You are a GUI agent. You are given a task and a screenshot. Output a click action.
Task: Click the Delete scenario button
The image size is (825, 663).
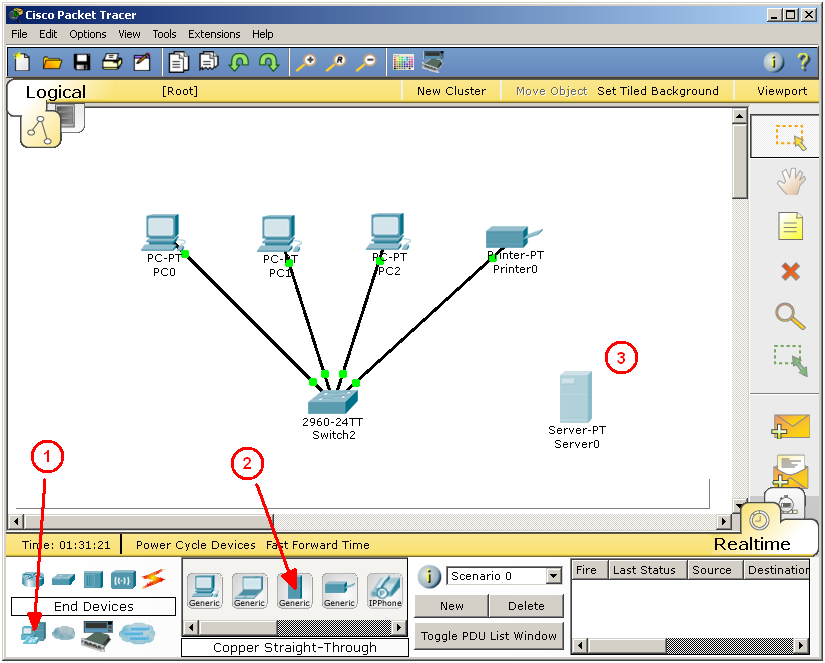526,606
